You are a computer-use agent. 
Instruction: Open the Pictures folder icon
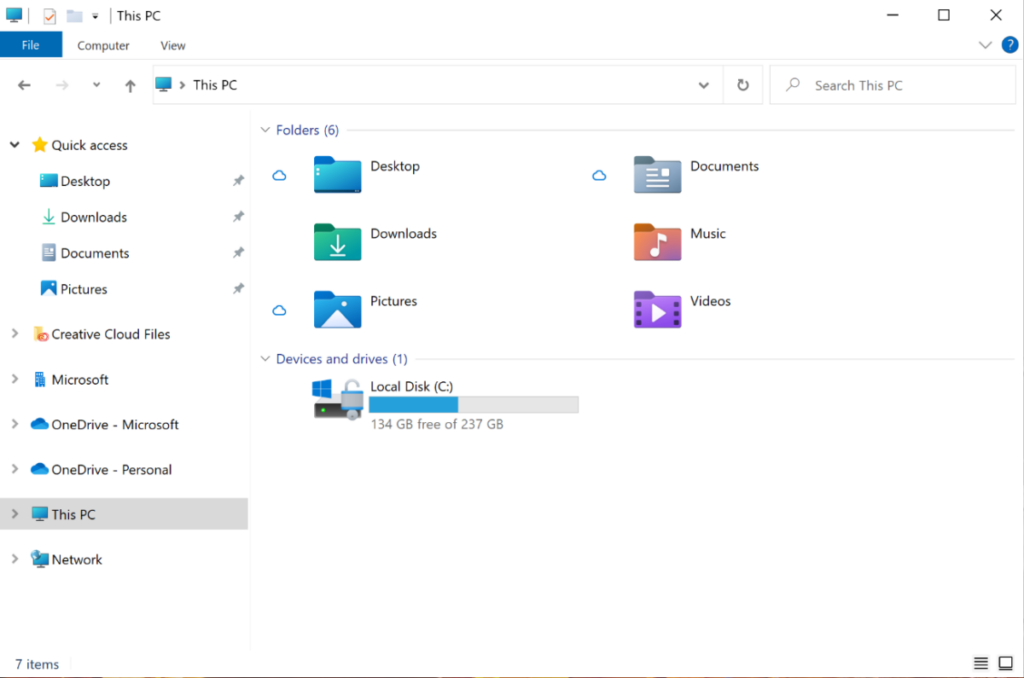pos(337,309)
